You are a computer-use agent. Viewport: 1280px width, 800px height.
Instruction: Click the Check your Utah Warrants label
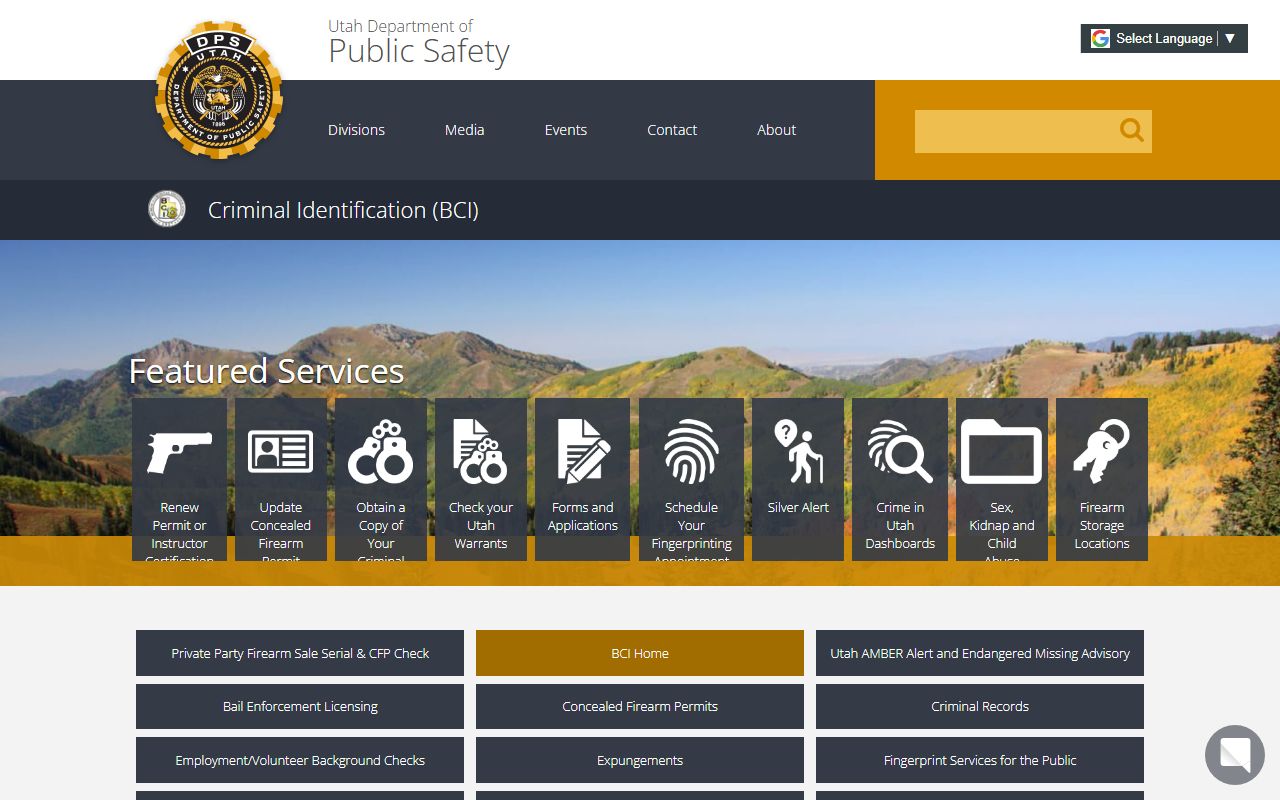pyautogui.click(x=481, y=525)
